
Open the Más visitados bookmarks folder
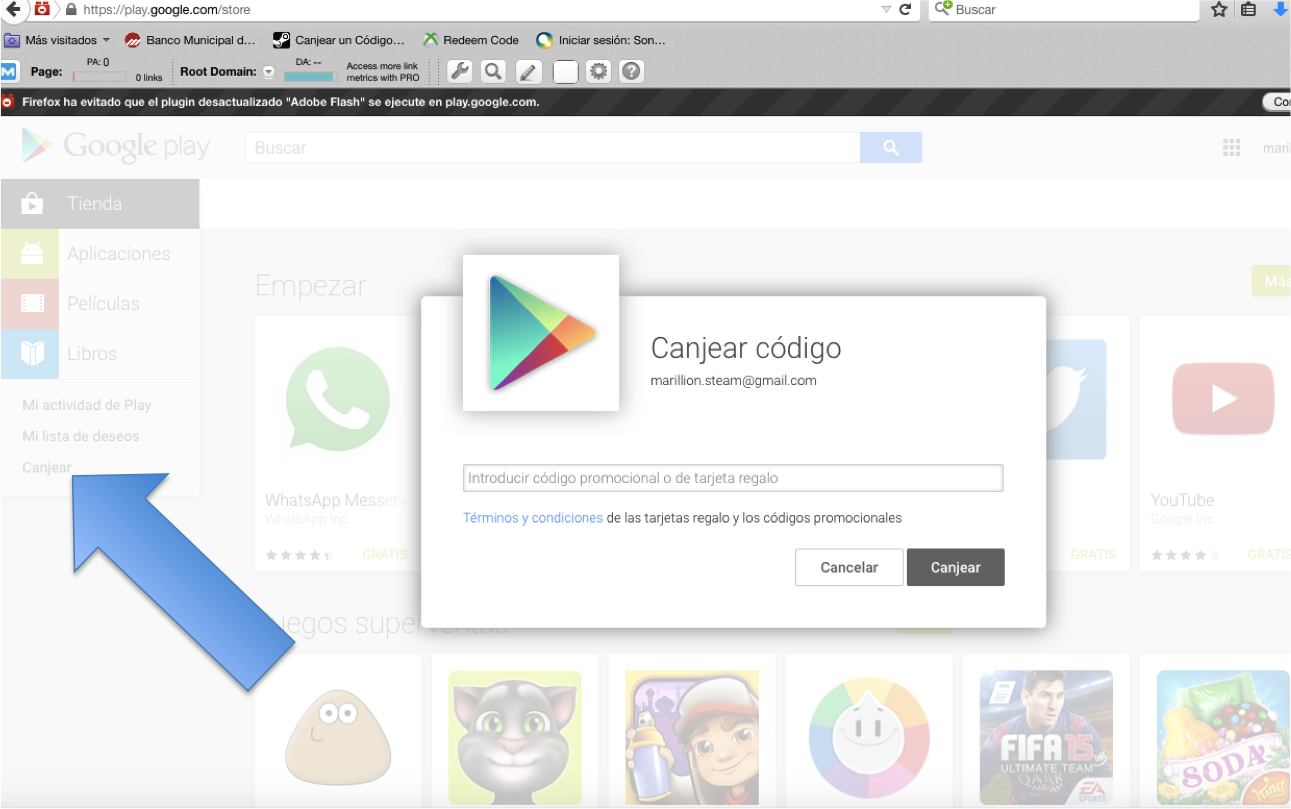point(57,40)
